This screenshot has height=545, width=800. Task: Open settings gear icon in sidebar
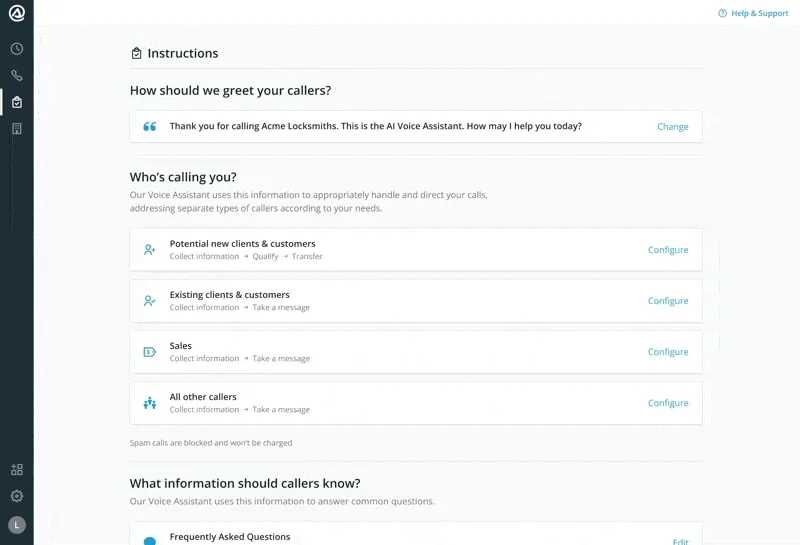tap(17, 496)
